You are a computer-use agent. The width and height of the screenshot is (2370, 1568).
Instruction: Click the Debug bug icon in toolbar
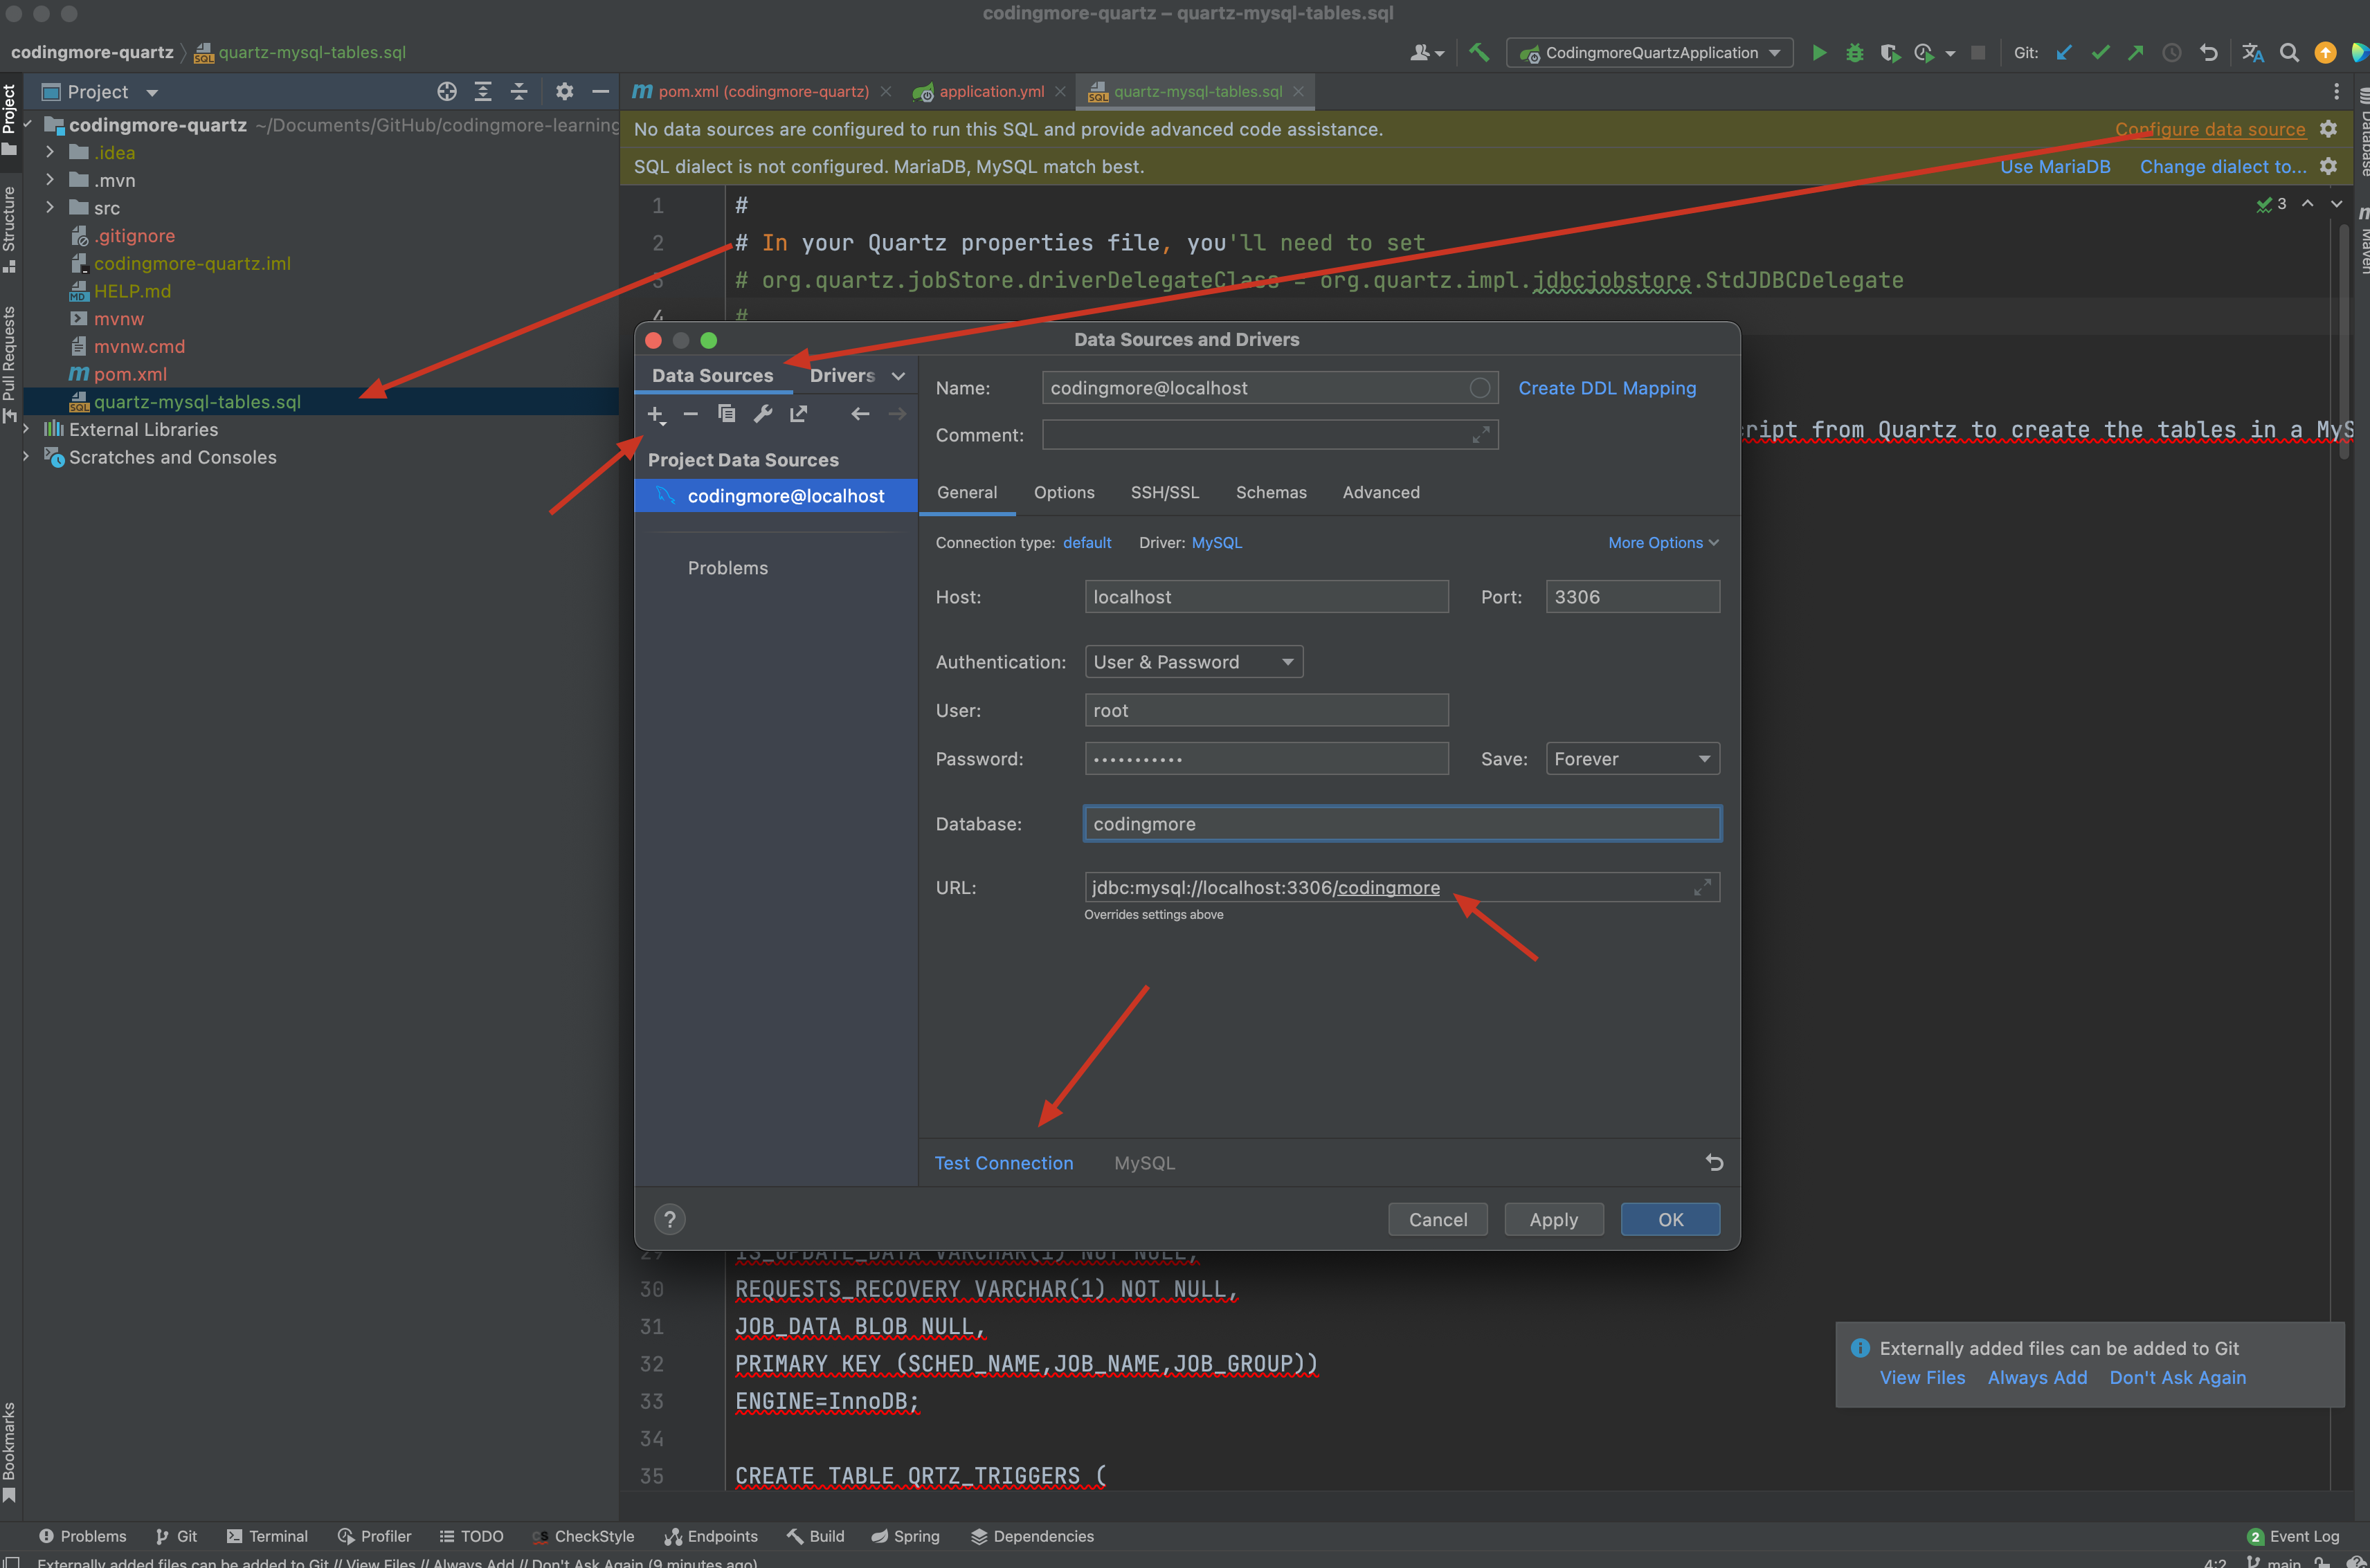click(x=1854, y=53)
